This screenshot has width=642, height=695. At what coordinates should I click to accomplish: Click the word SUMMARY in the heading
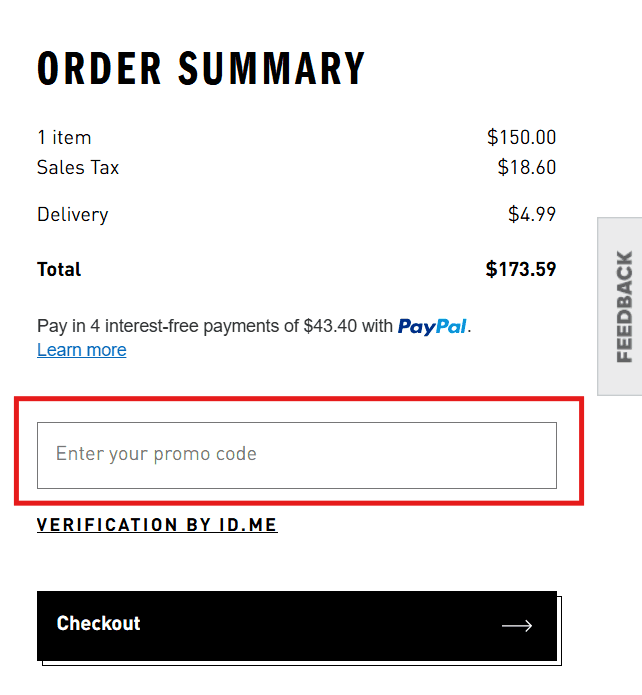272,69
